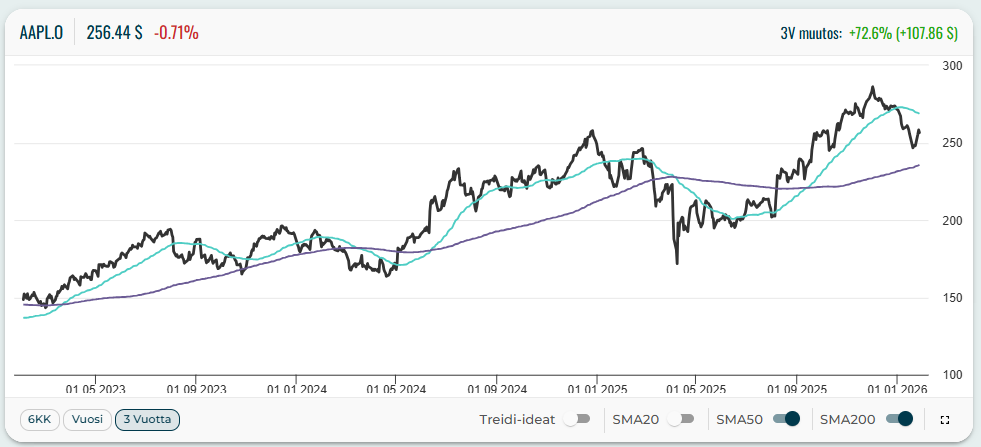Click the 01 05 2023 date label

(96, 388)
